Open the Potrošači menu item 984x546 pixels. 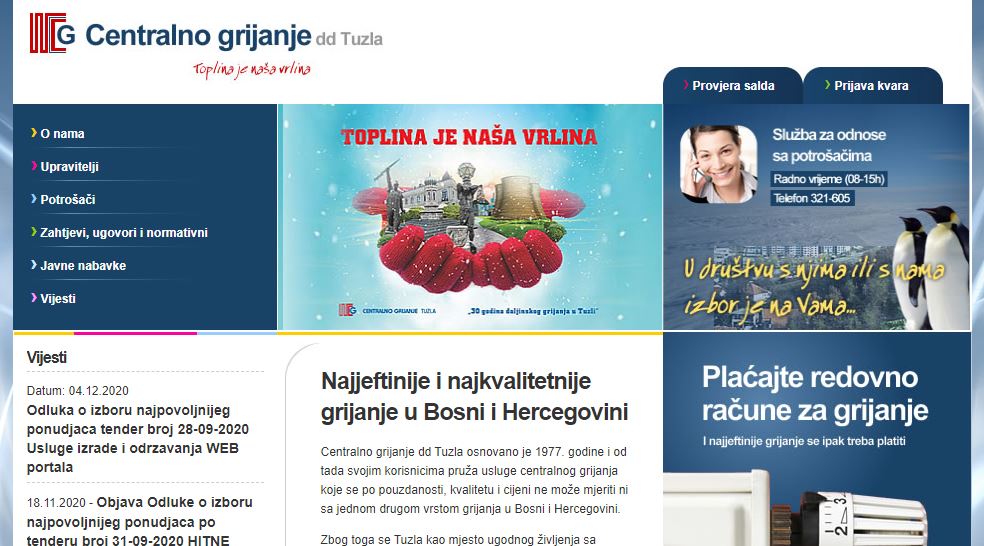[x=68, y=200]
